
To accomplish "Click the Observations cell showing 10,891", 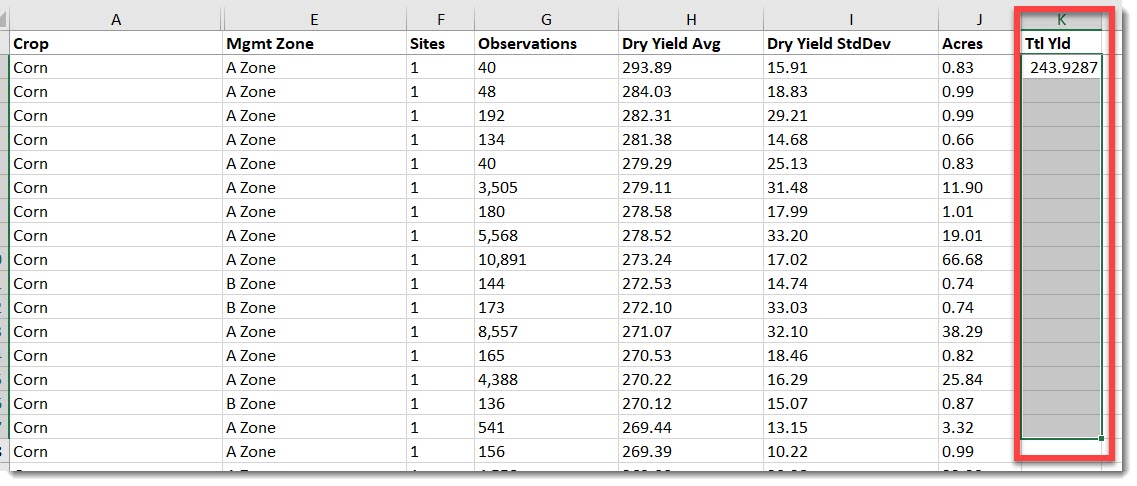I will click(x=545, y=259).
